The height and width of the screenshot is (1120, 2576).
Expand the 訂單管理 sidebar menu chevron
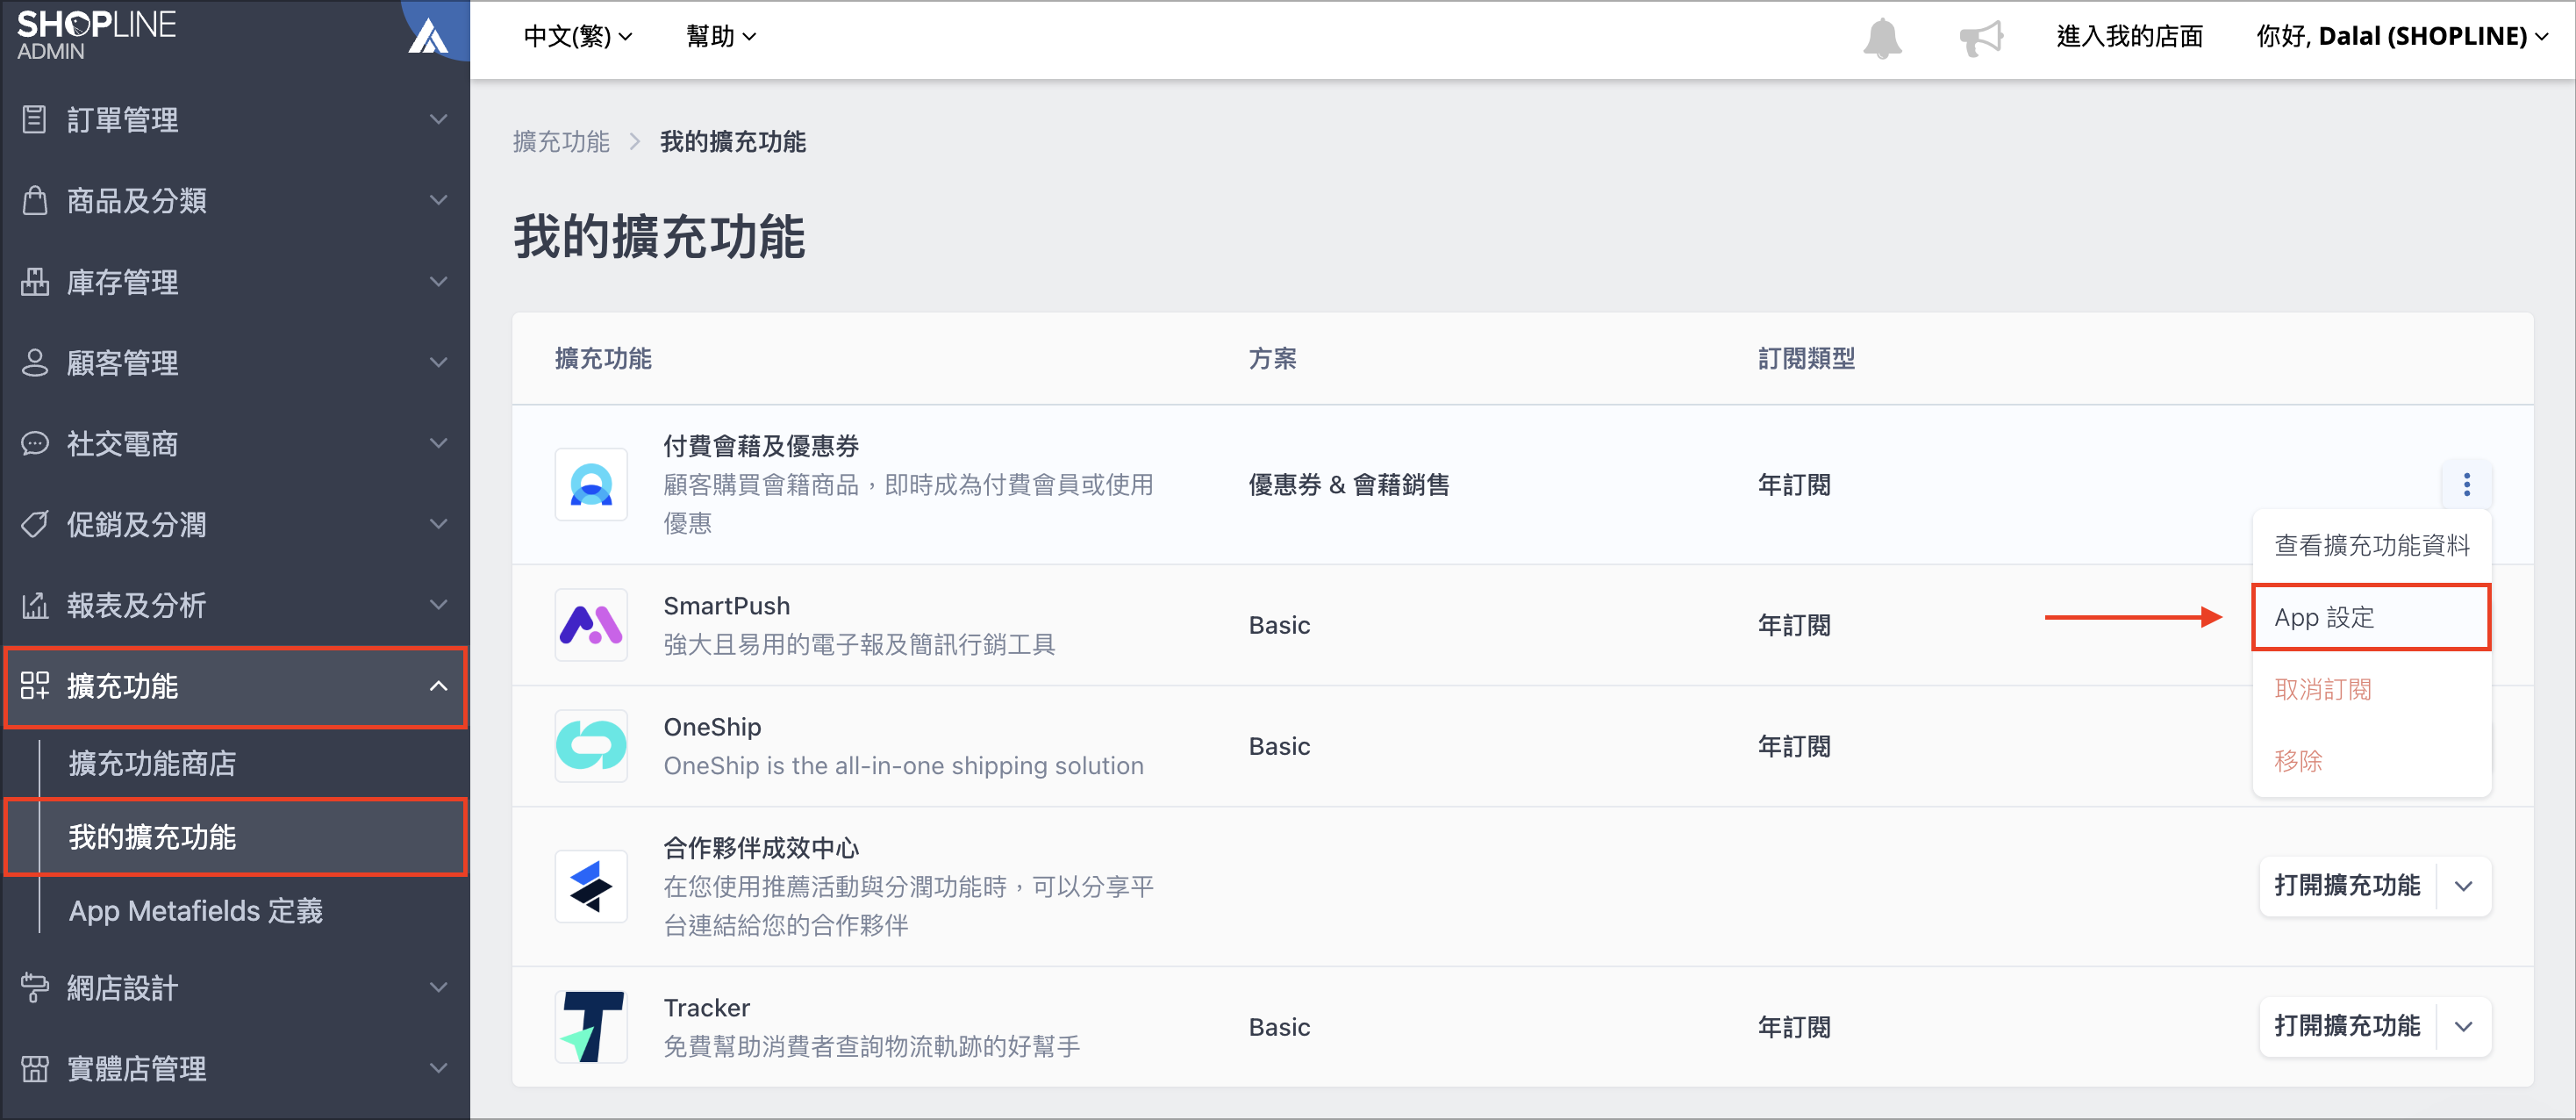tap(438, 119)
